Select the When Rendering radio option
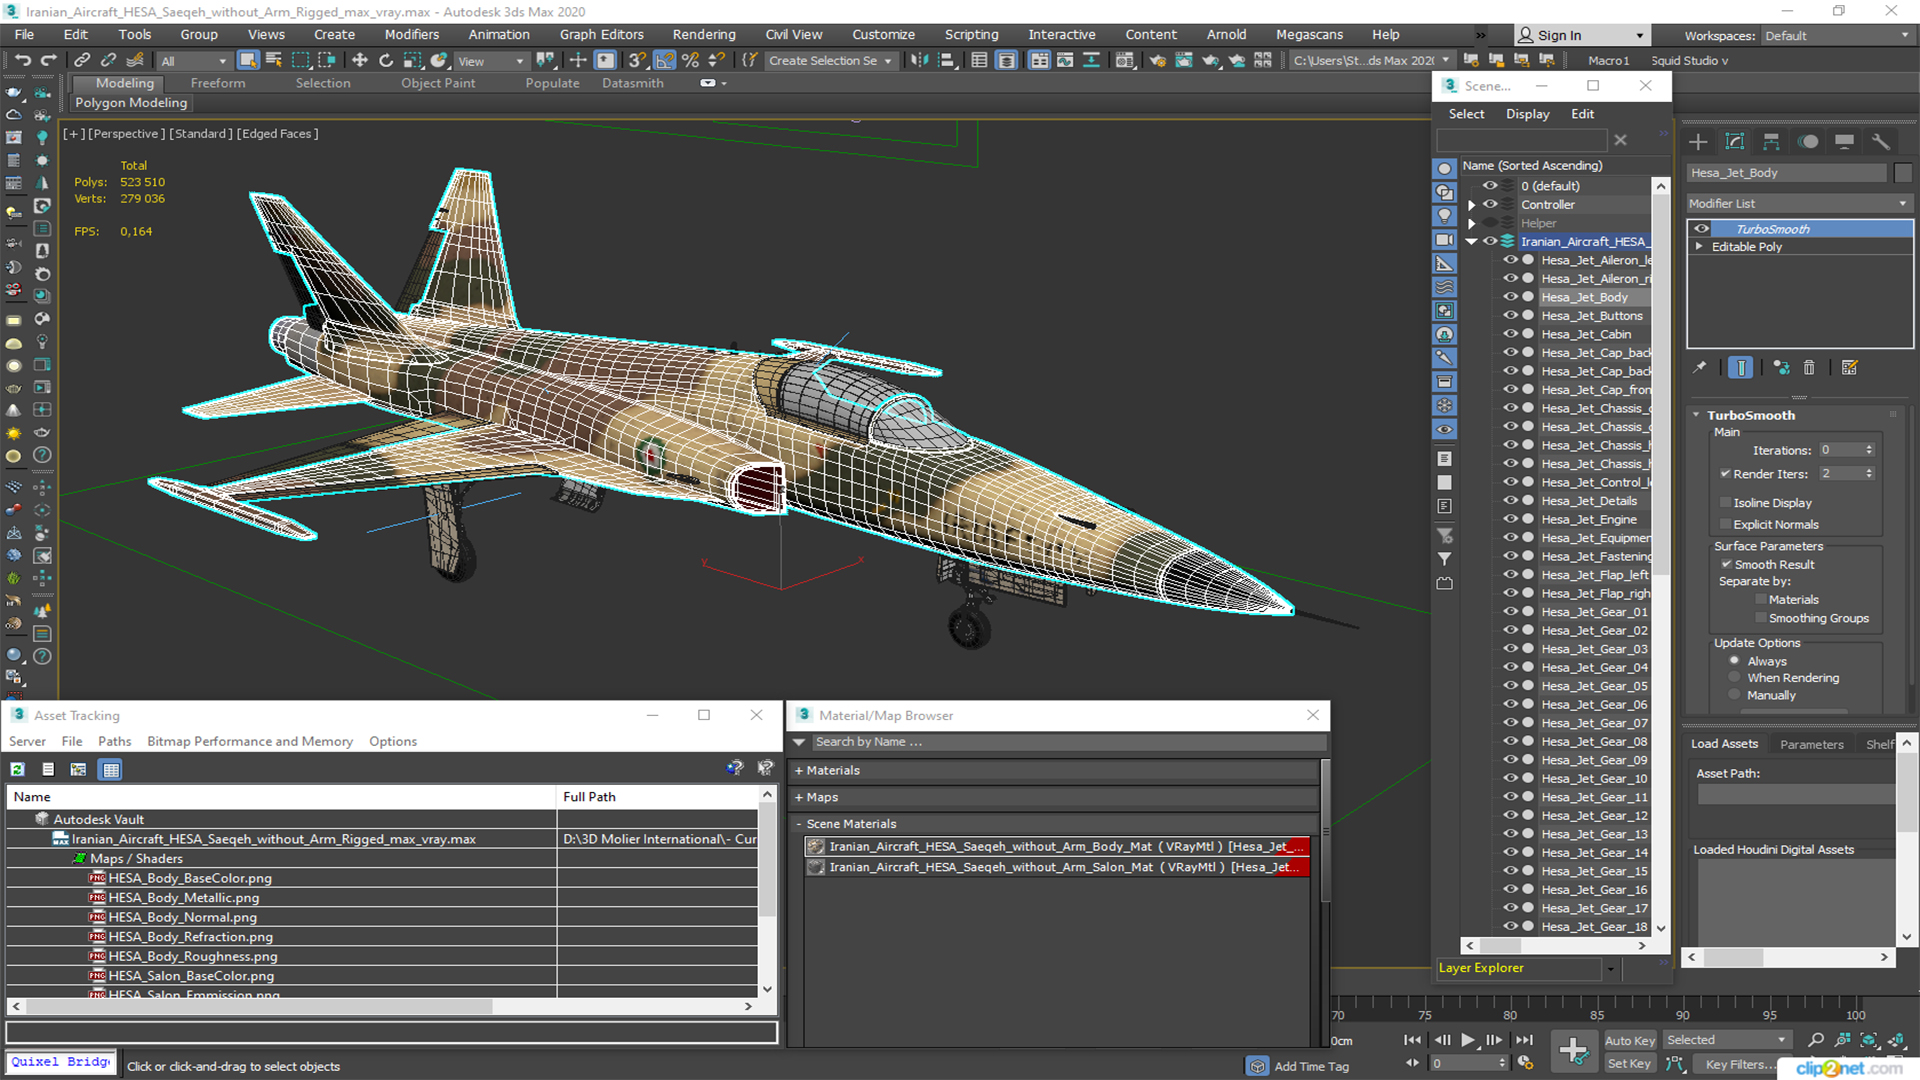This screenshot has width=1920, height=1080. pos(1734,678)
